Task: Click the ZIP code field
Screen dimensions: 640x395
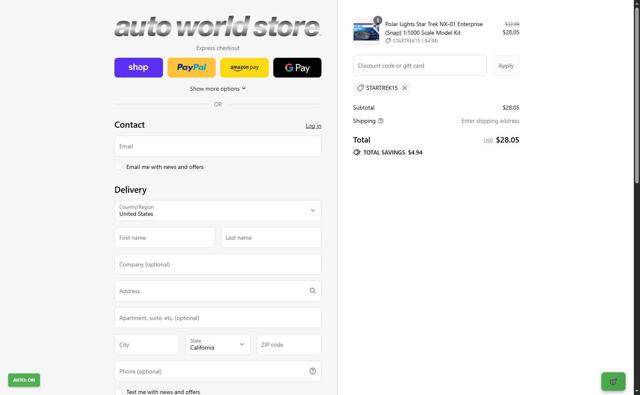Action: tap(289, 345)
